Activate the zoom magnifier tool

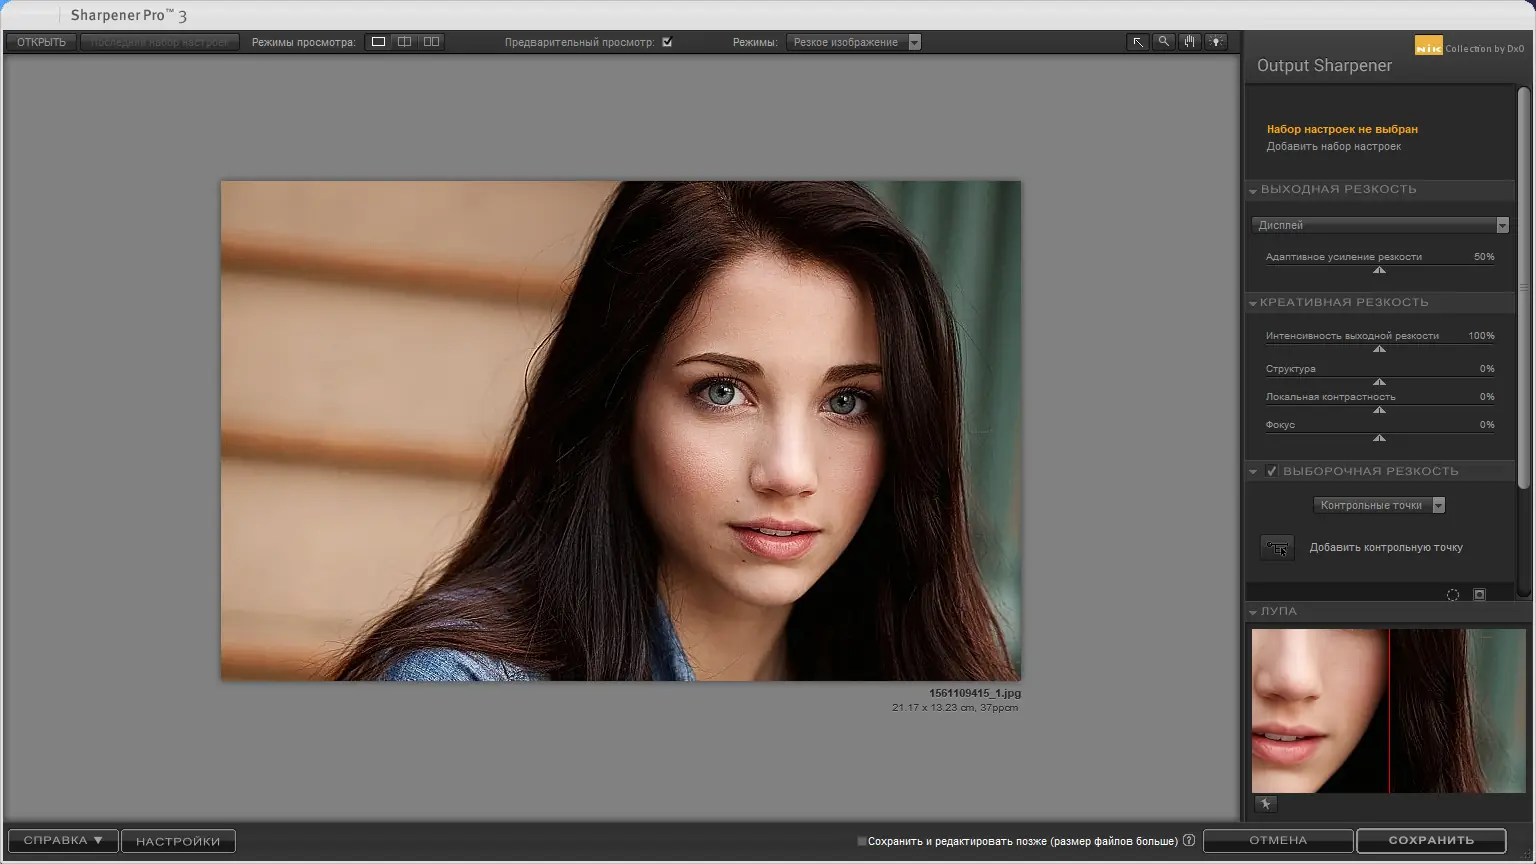coord(1164,42)
